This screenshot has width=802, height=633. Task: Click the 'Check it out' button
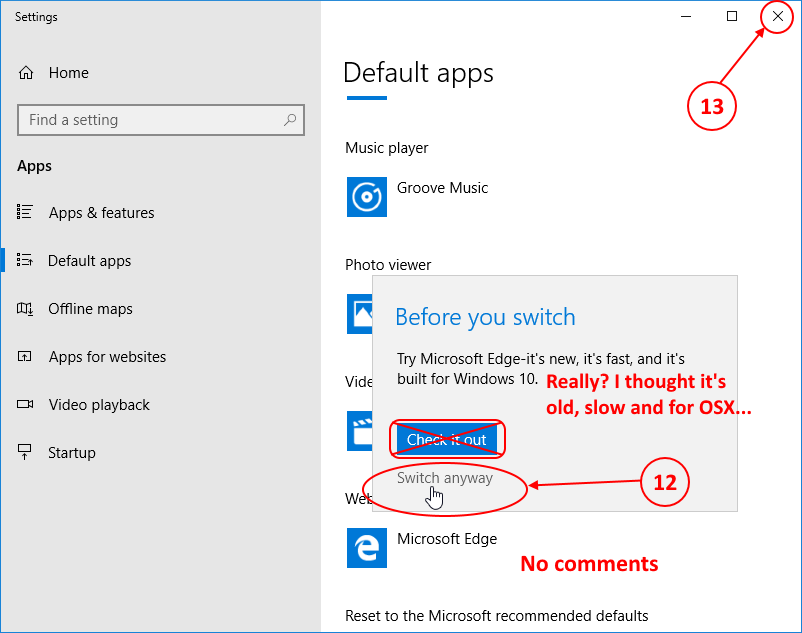447,439
